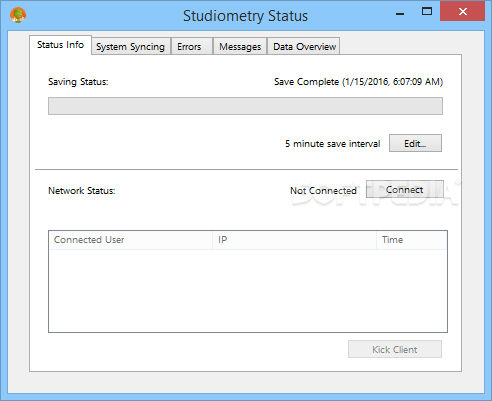
Task: Click the Saving Status label
Action: pyautogui.click(x=78, y=82)
